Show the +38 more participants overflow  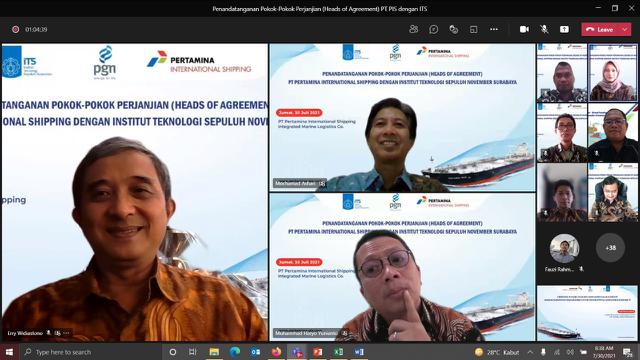point(611,248)
